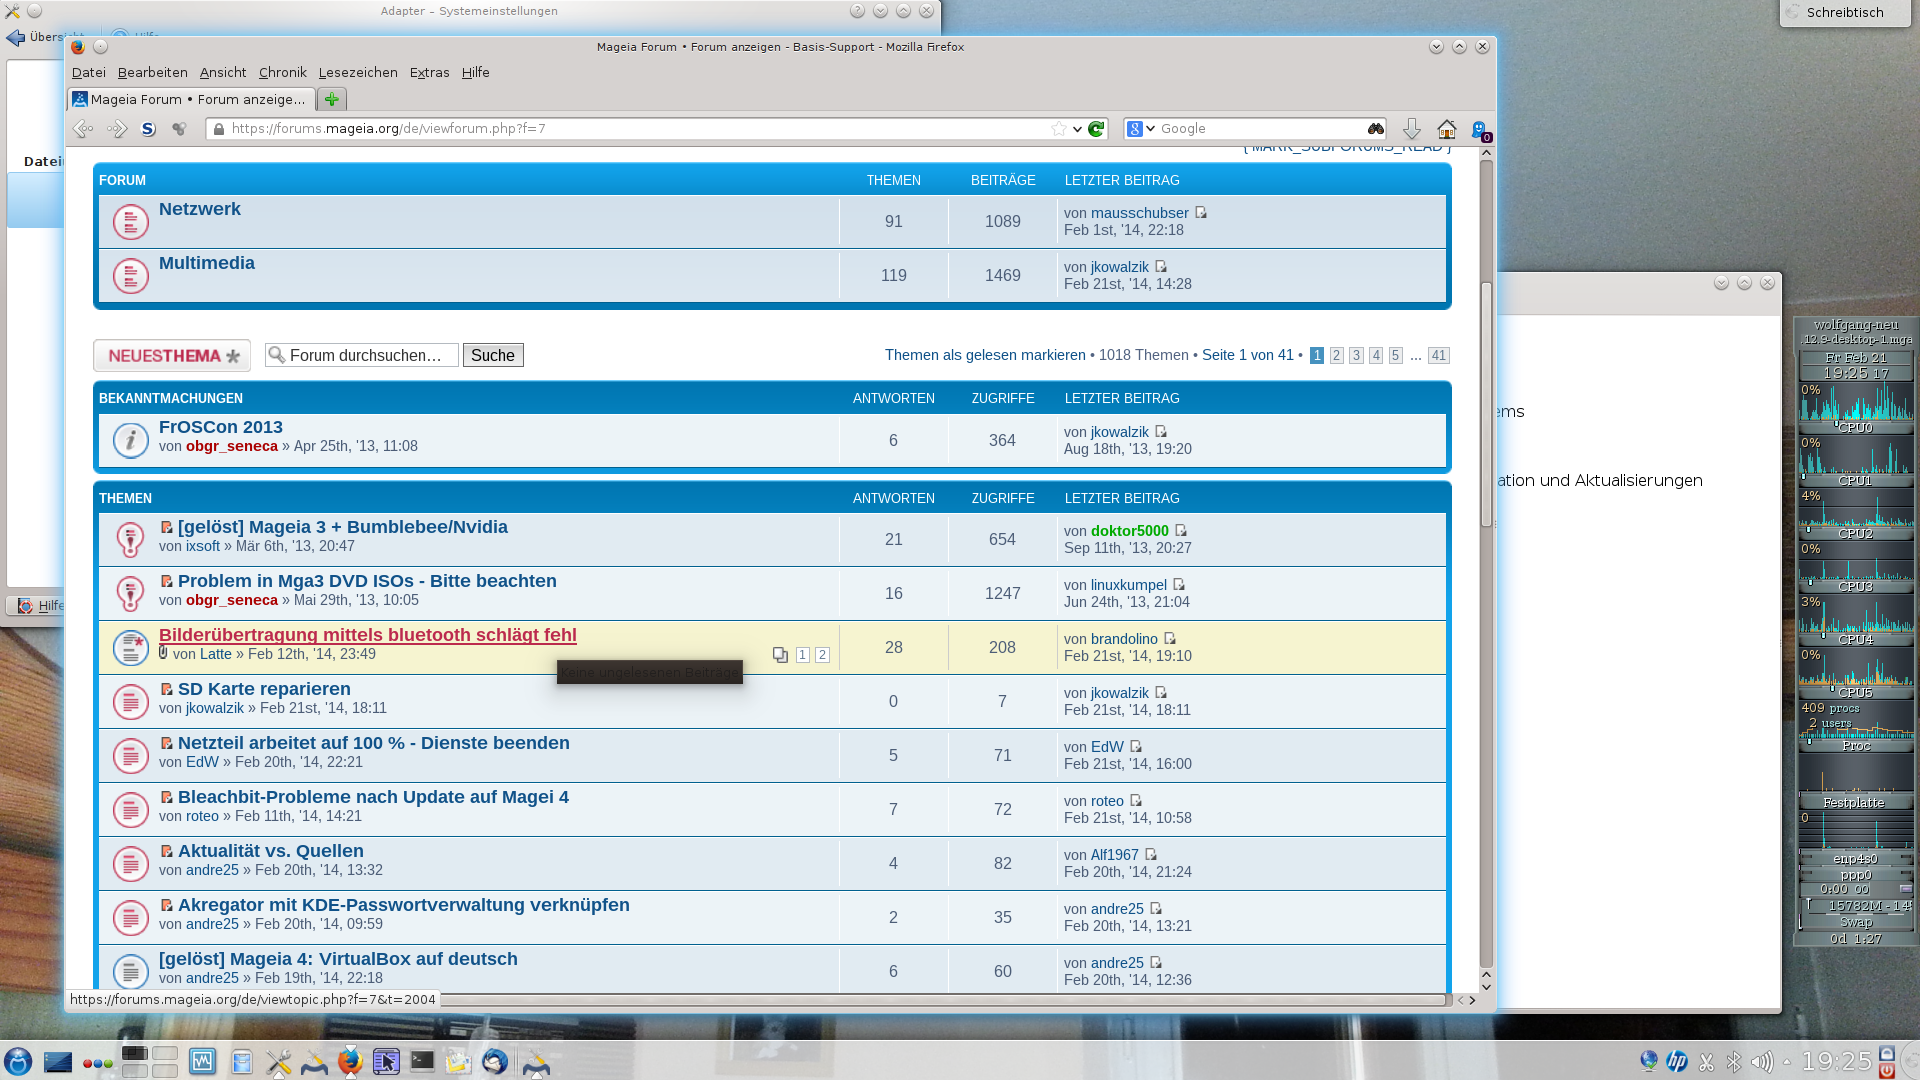Go to Firefox home page icon
This screenshot has width=1920, height=1080.
click(1447, 129)
